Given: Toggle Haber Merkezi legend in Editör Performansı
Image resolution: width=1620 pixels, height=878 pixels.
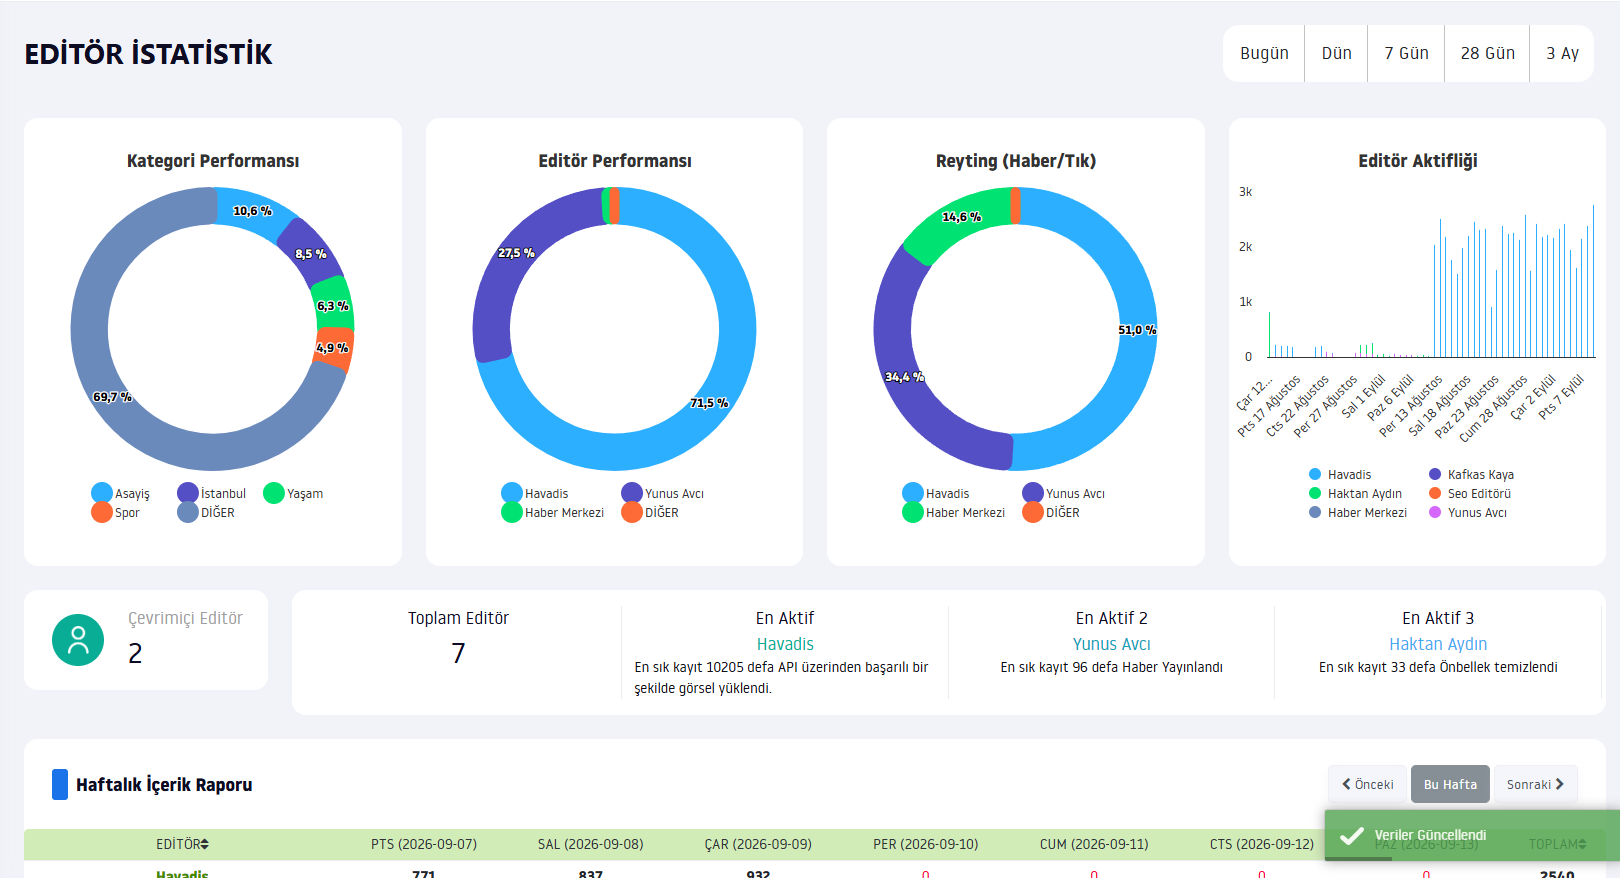Looking at the screenshot, I should pos(553,512).
